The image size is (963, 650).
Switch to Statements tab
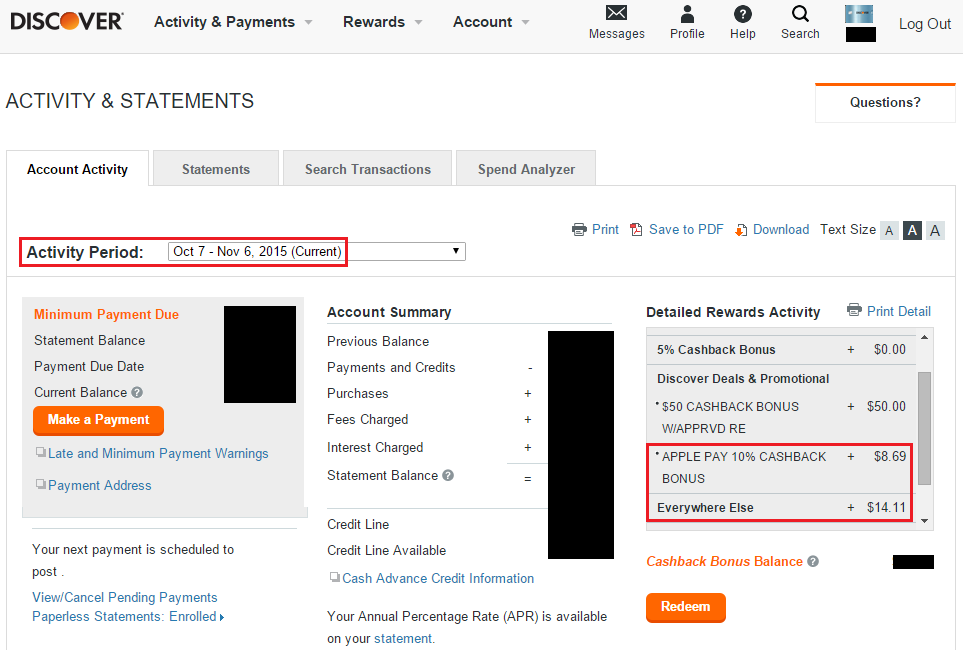click(216, 169)
